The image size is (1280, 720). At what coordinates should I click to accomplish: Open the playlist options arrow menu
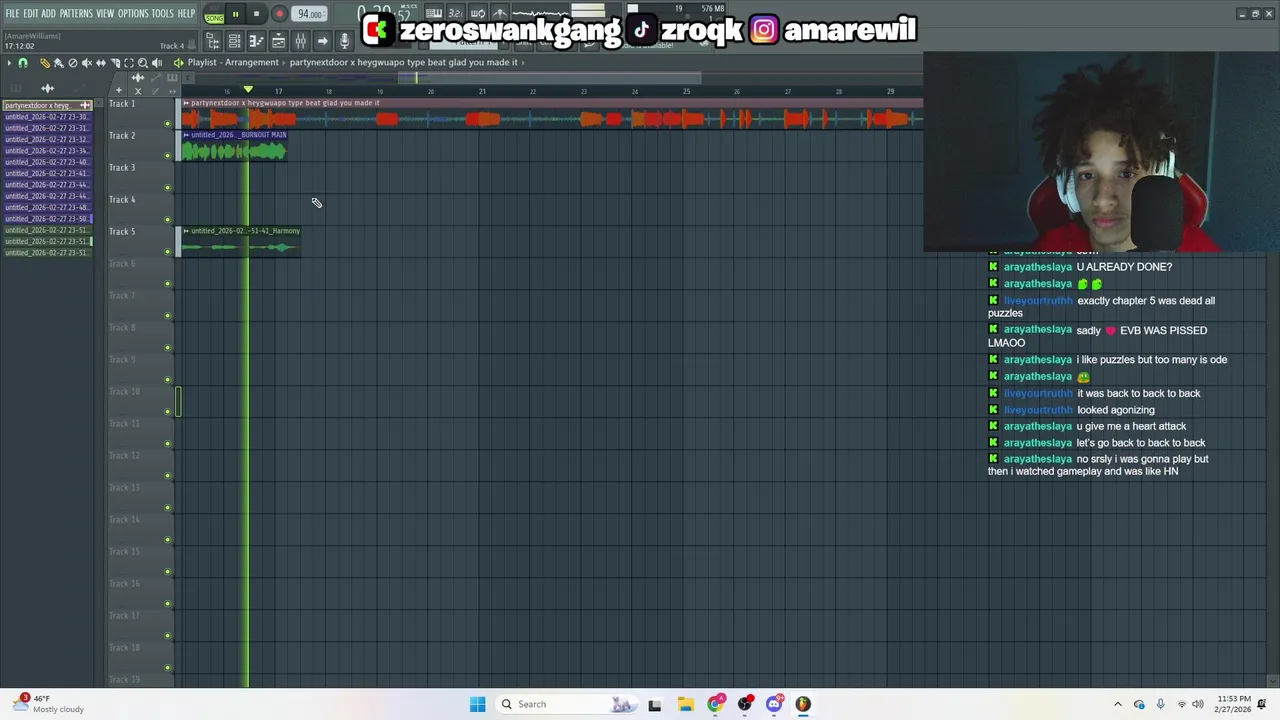(9, 63)
